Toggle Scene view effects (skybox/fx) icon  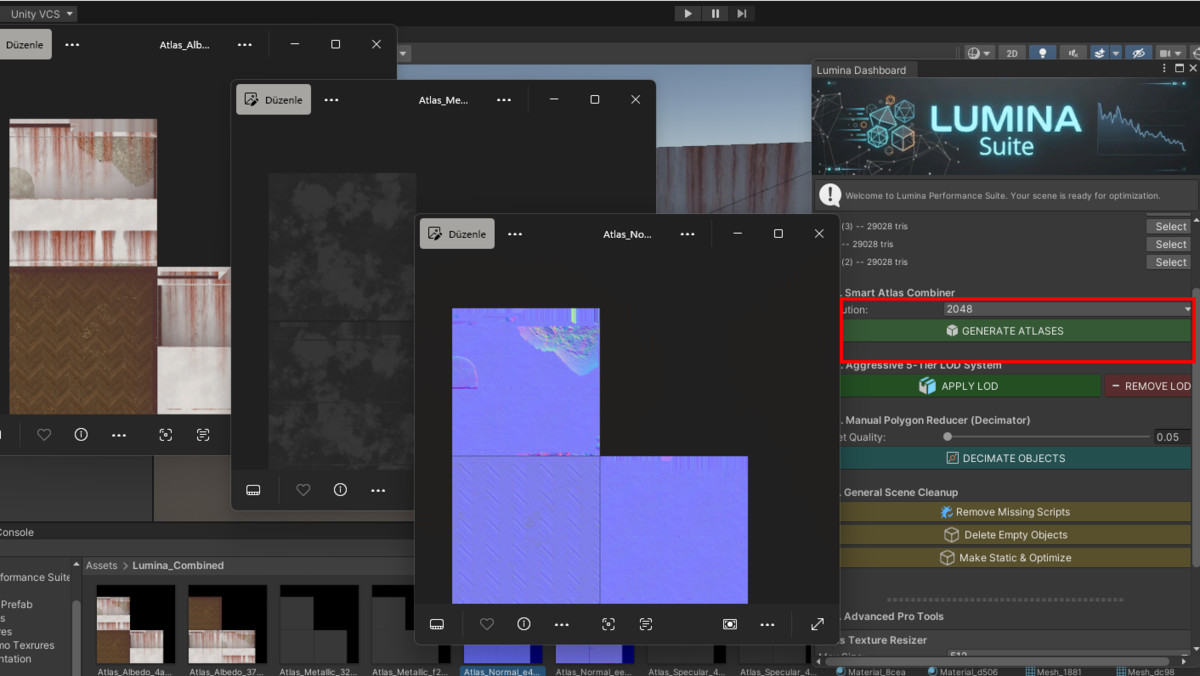(1099, 53)
